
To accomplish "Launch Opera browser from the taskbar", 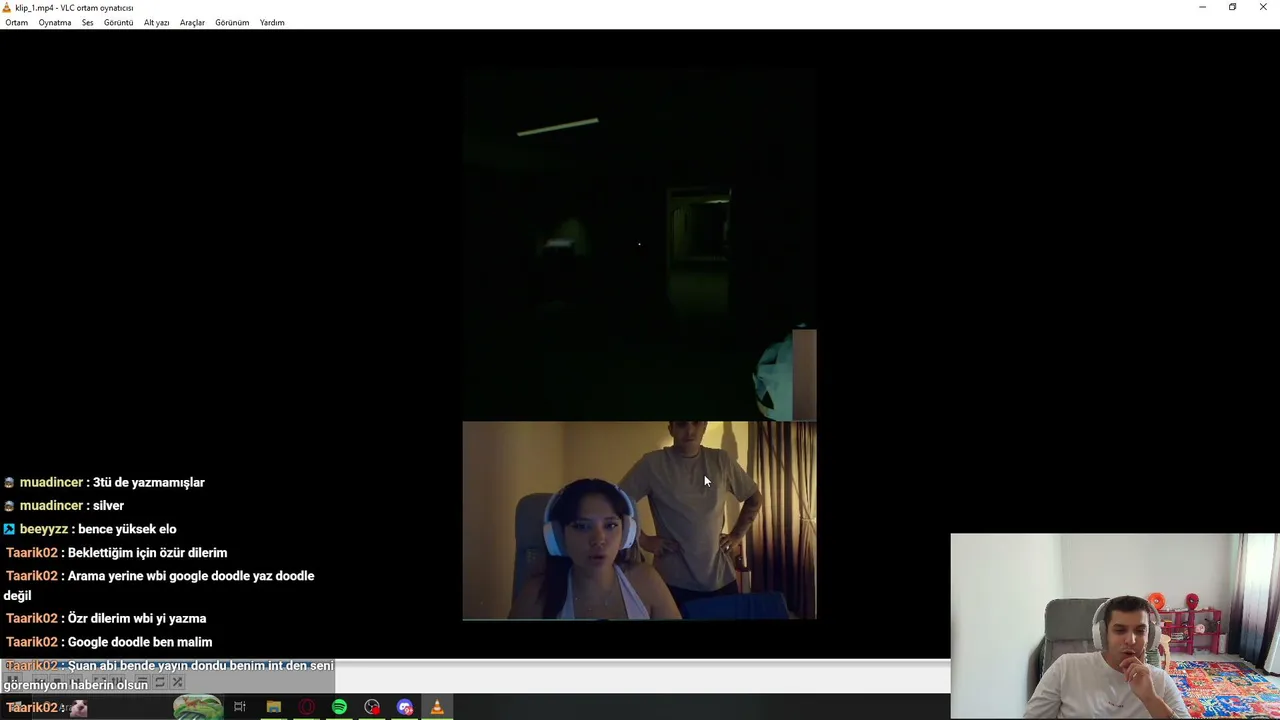I will click(x=306, y=708).
